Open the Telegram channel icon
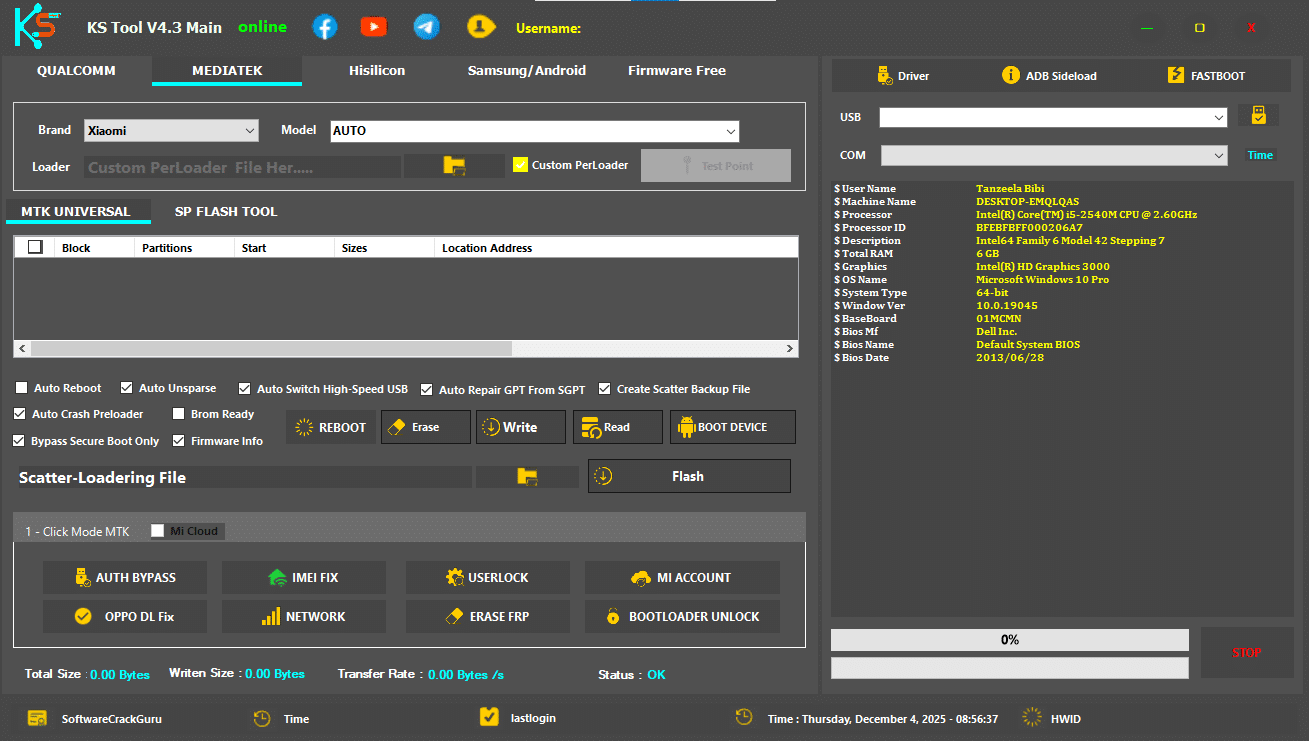Image resolution: width=1309 pixels, height=741 pixels. coord(426,26)
